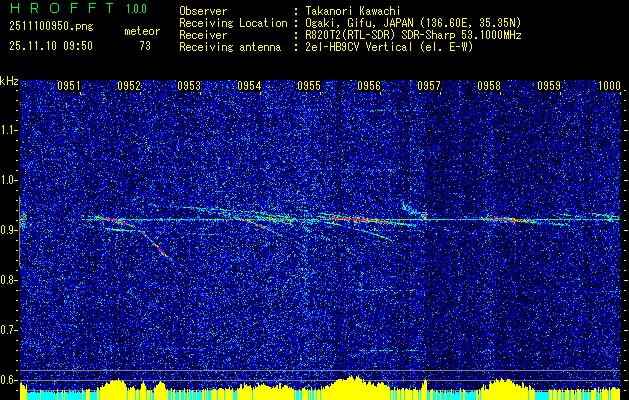Click the 0953 time marker
The image size is (629, 400).
189,85
